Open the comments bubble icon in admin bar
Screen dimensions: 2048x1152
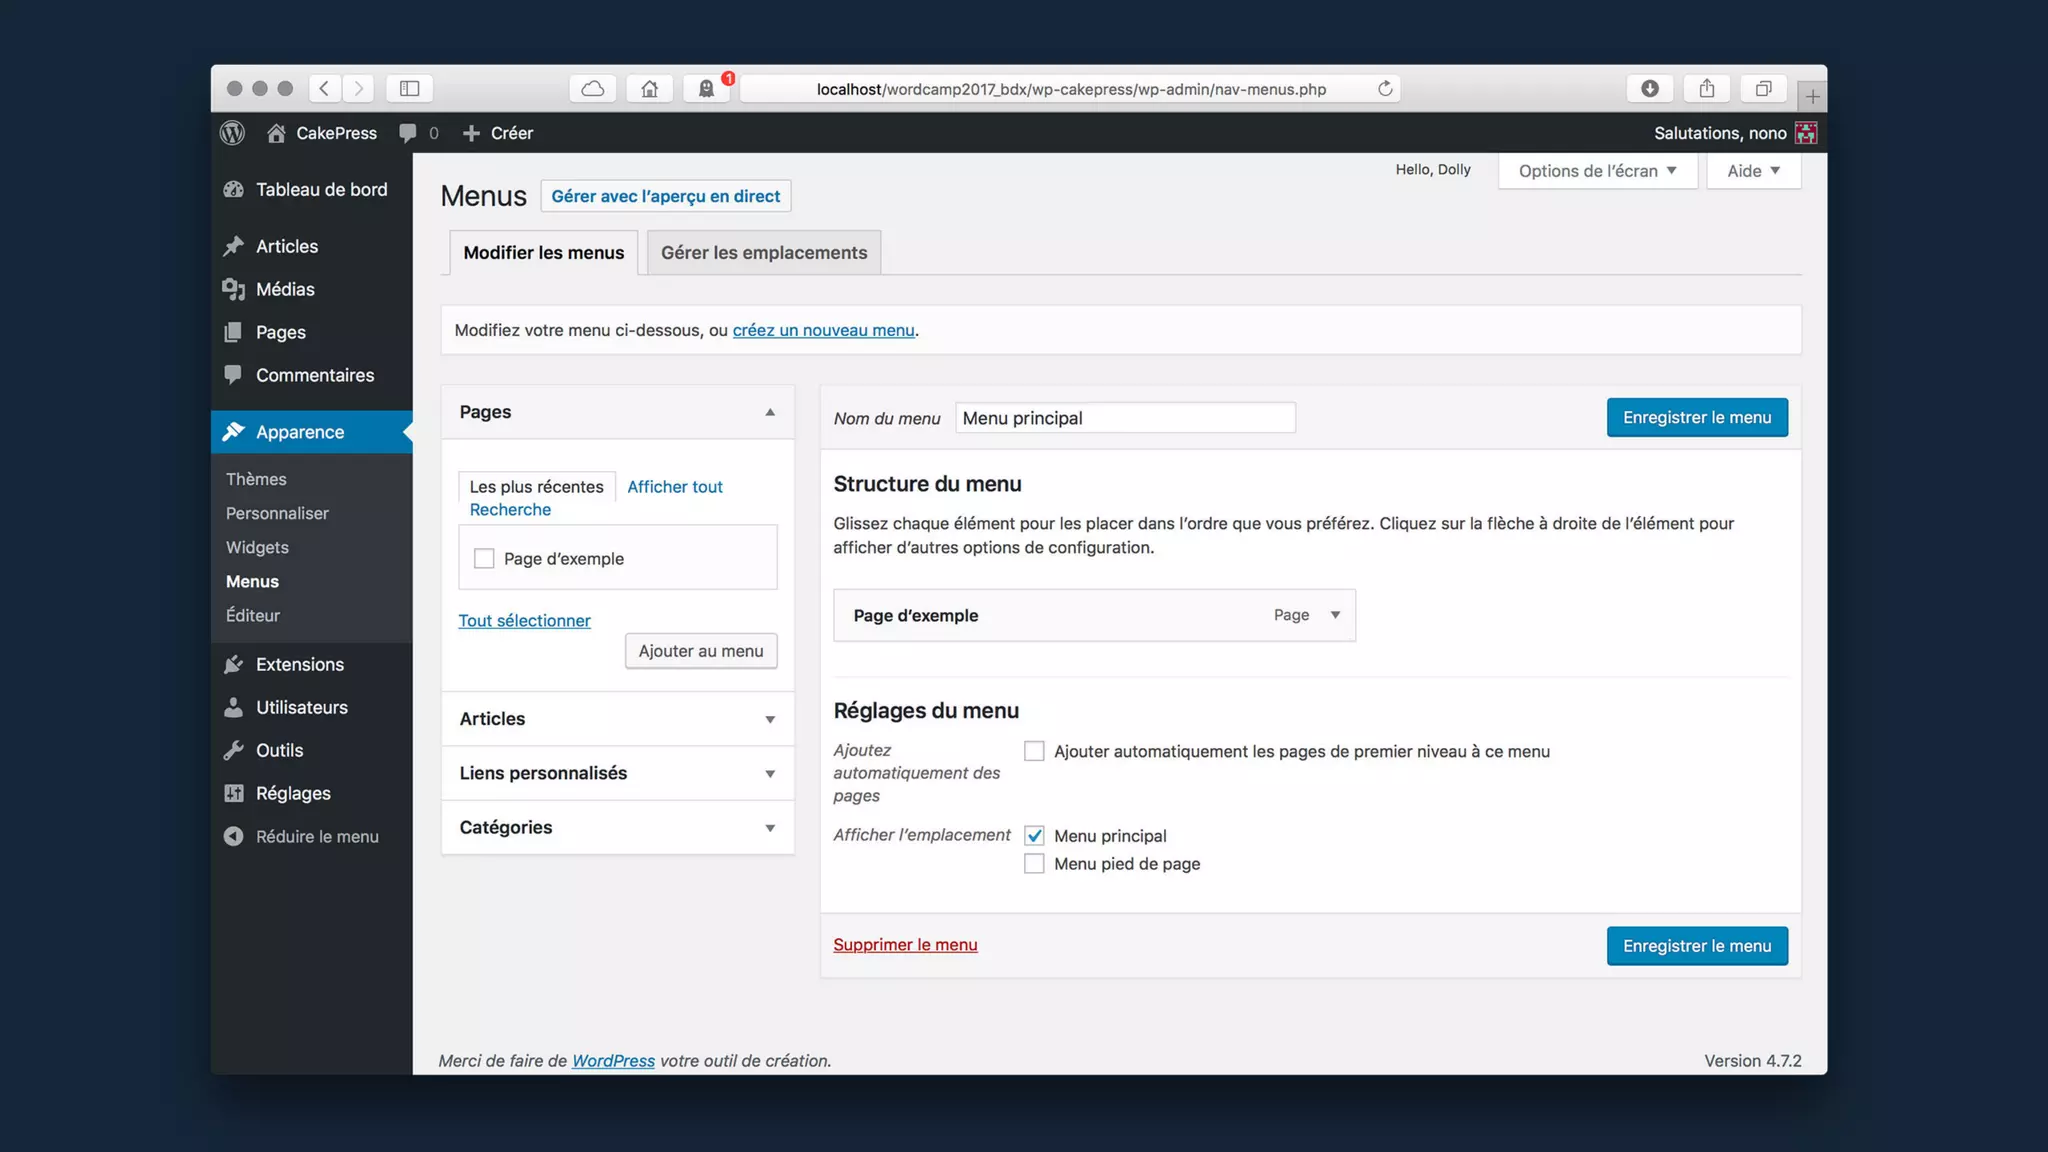pos(408,133)
